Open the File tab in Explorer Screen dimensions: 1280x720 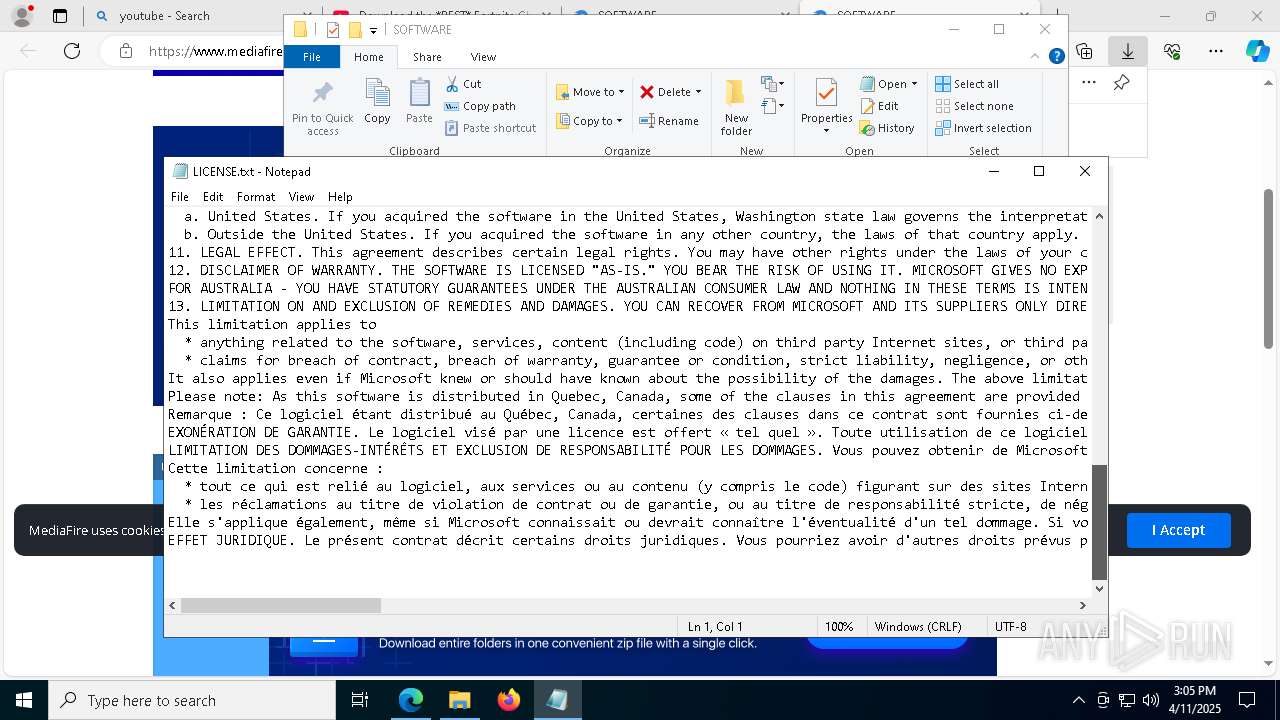pyautogui.click(x=312, y=57)
